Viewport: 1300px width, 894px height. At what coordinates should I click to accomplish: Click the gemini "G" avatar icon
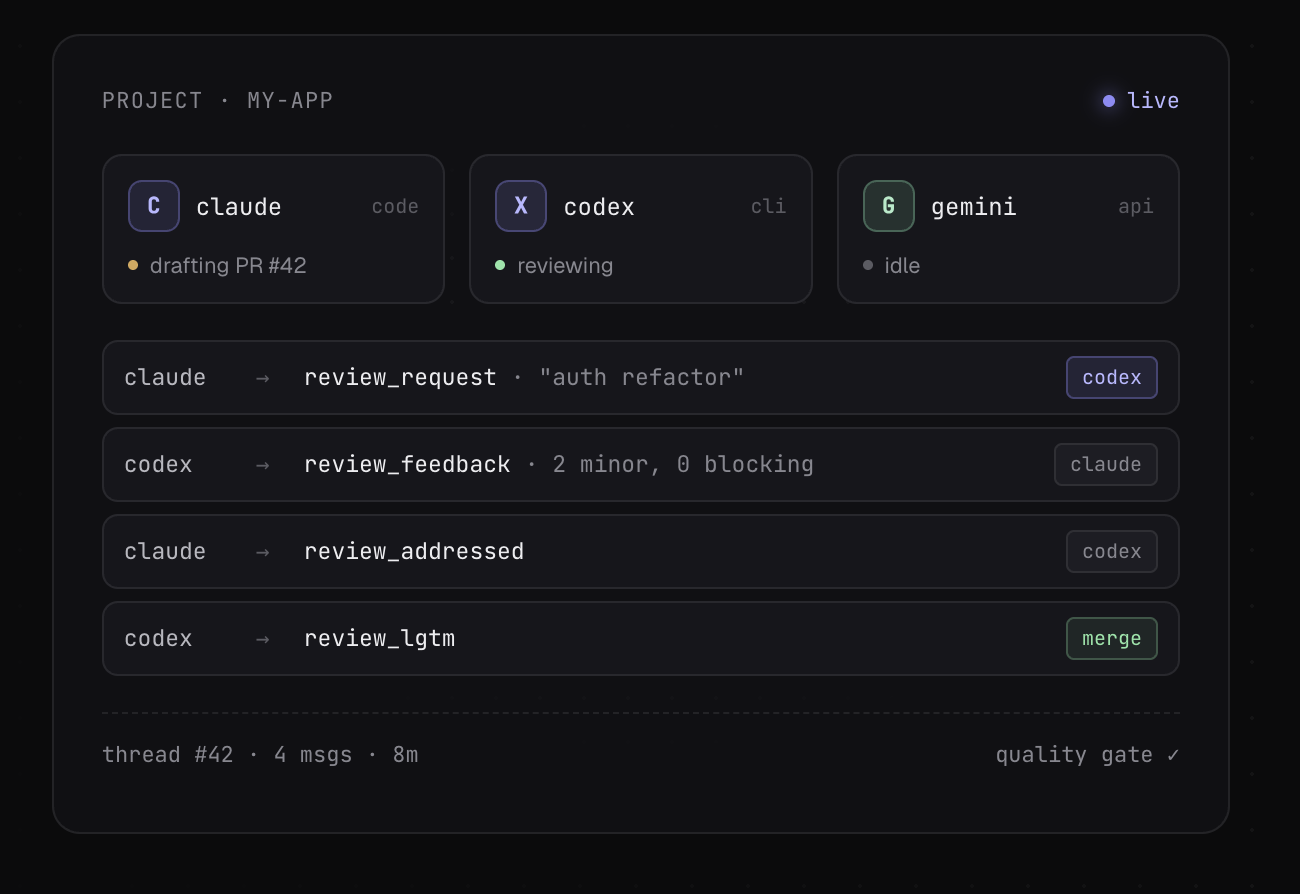(889, 206)
